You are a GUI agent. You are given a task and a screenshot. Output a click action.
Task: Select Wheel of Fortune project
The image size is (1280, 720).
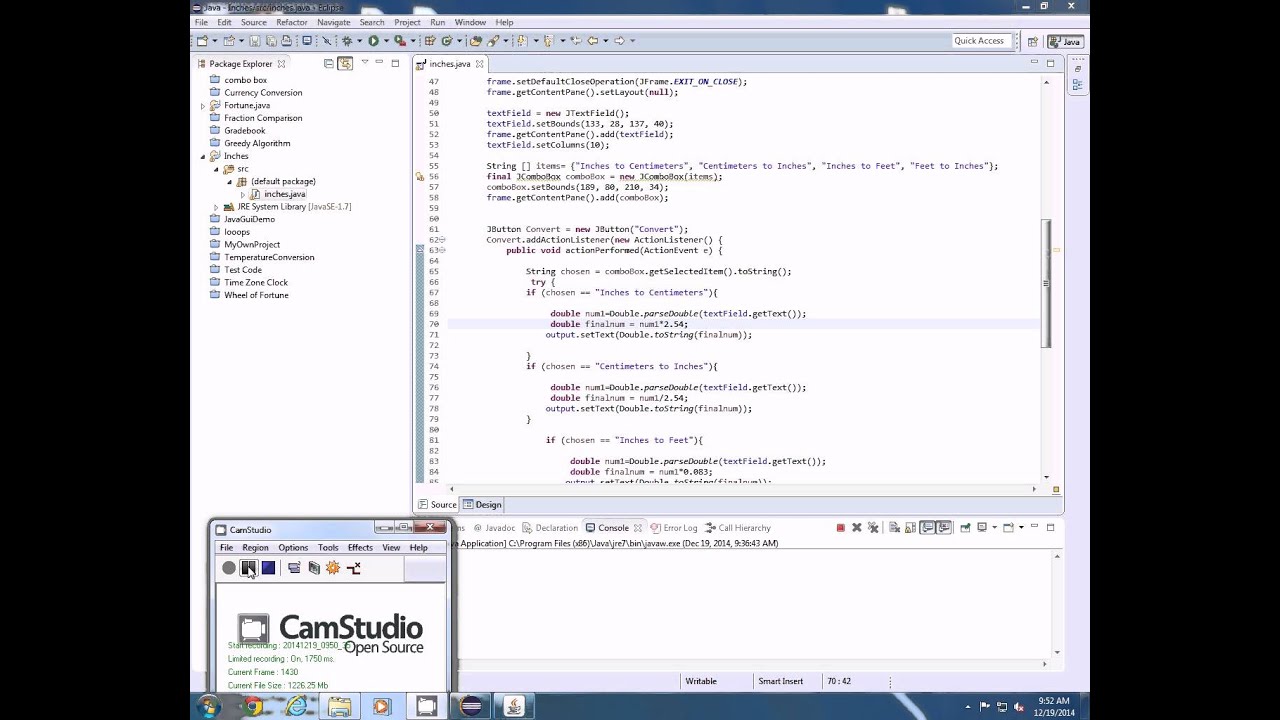[256, 295]
